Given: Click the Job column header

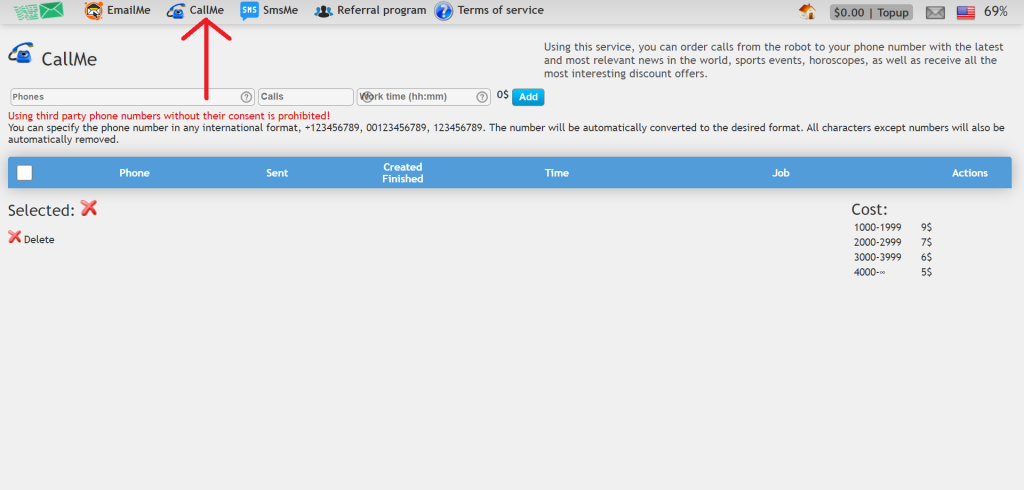Looking at the screenshot, I should [781, 173].
